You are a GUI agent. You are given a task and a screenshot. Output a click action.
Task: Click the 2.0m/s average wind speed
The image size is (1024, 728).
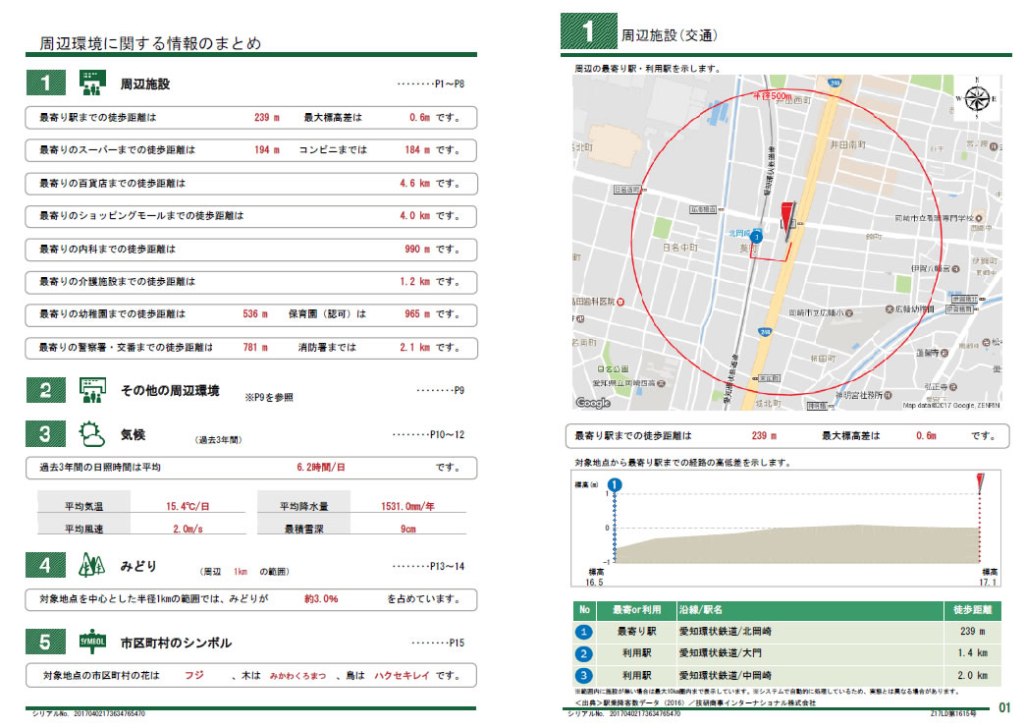point(187,528)
